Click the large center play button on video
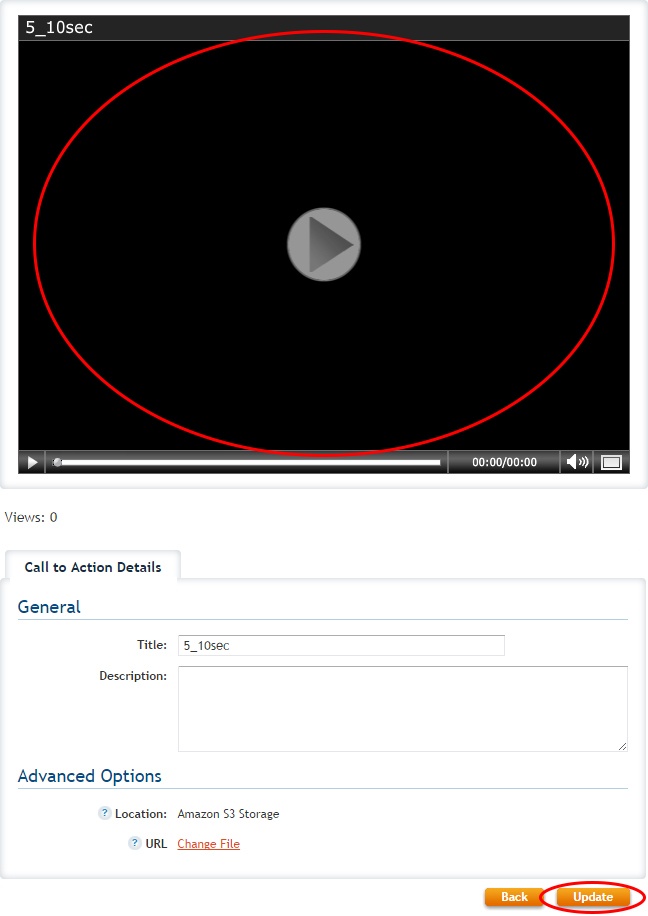The image size is (648, 916). (x=324, y=244)
